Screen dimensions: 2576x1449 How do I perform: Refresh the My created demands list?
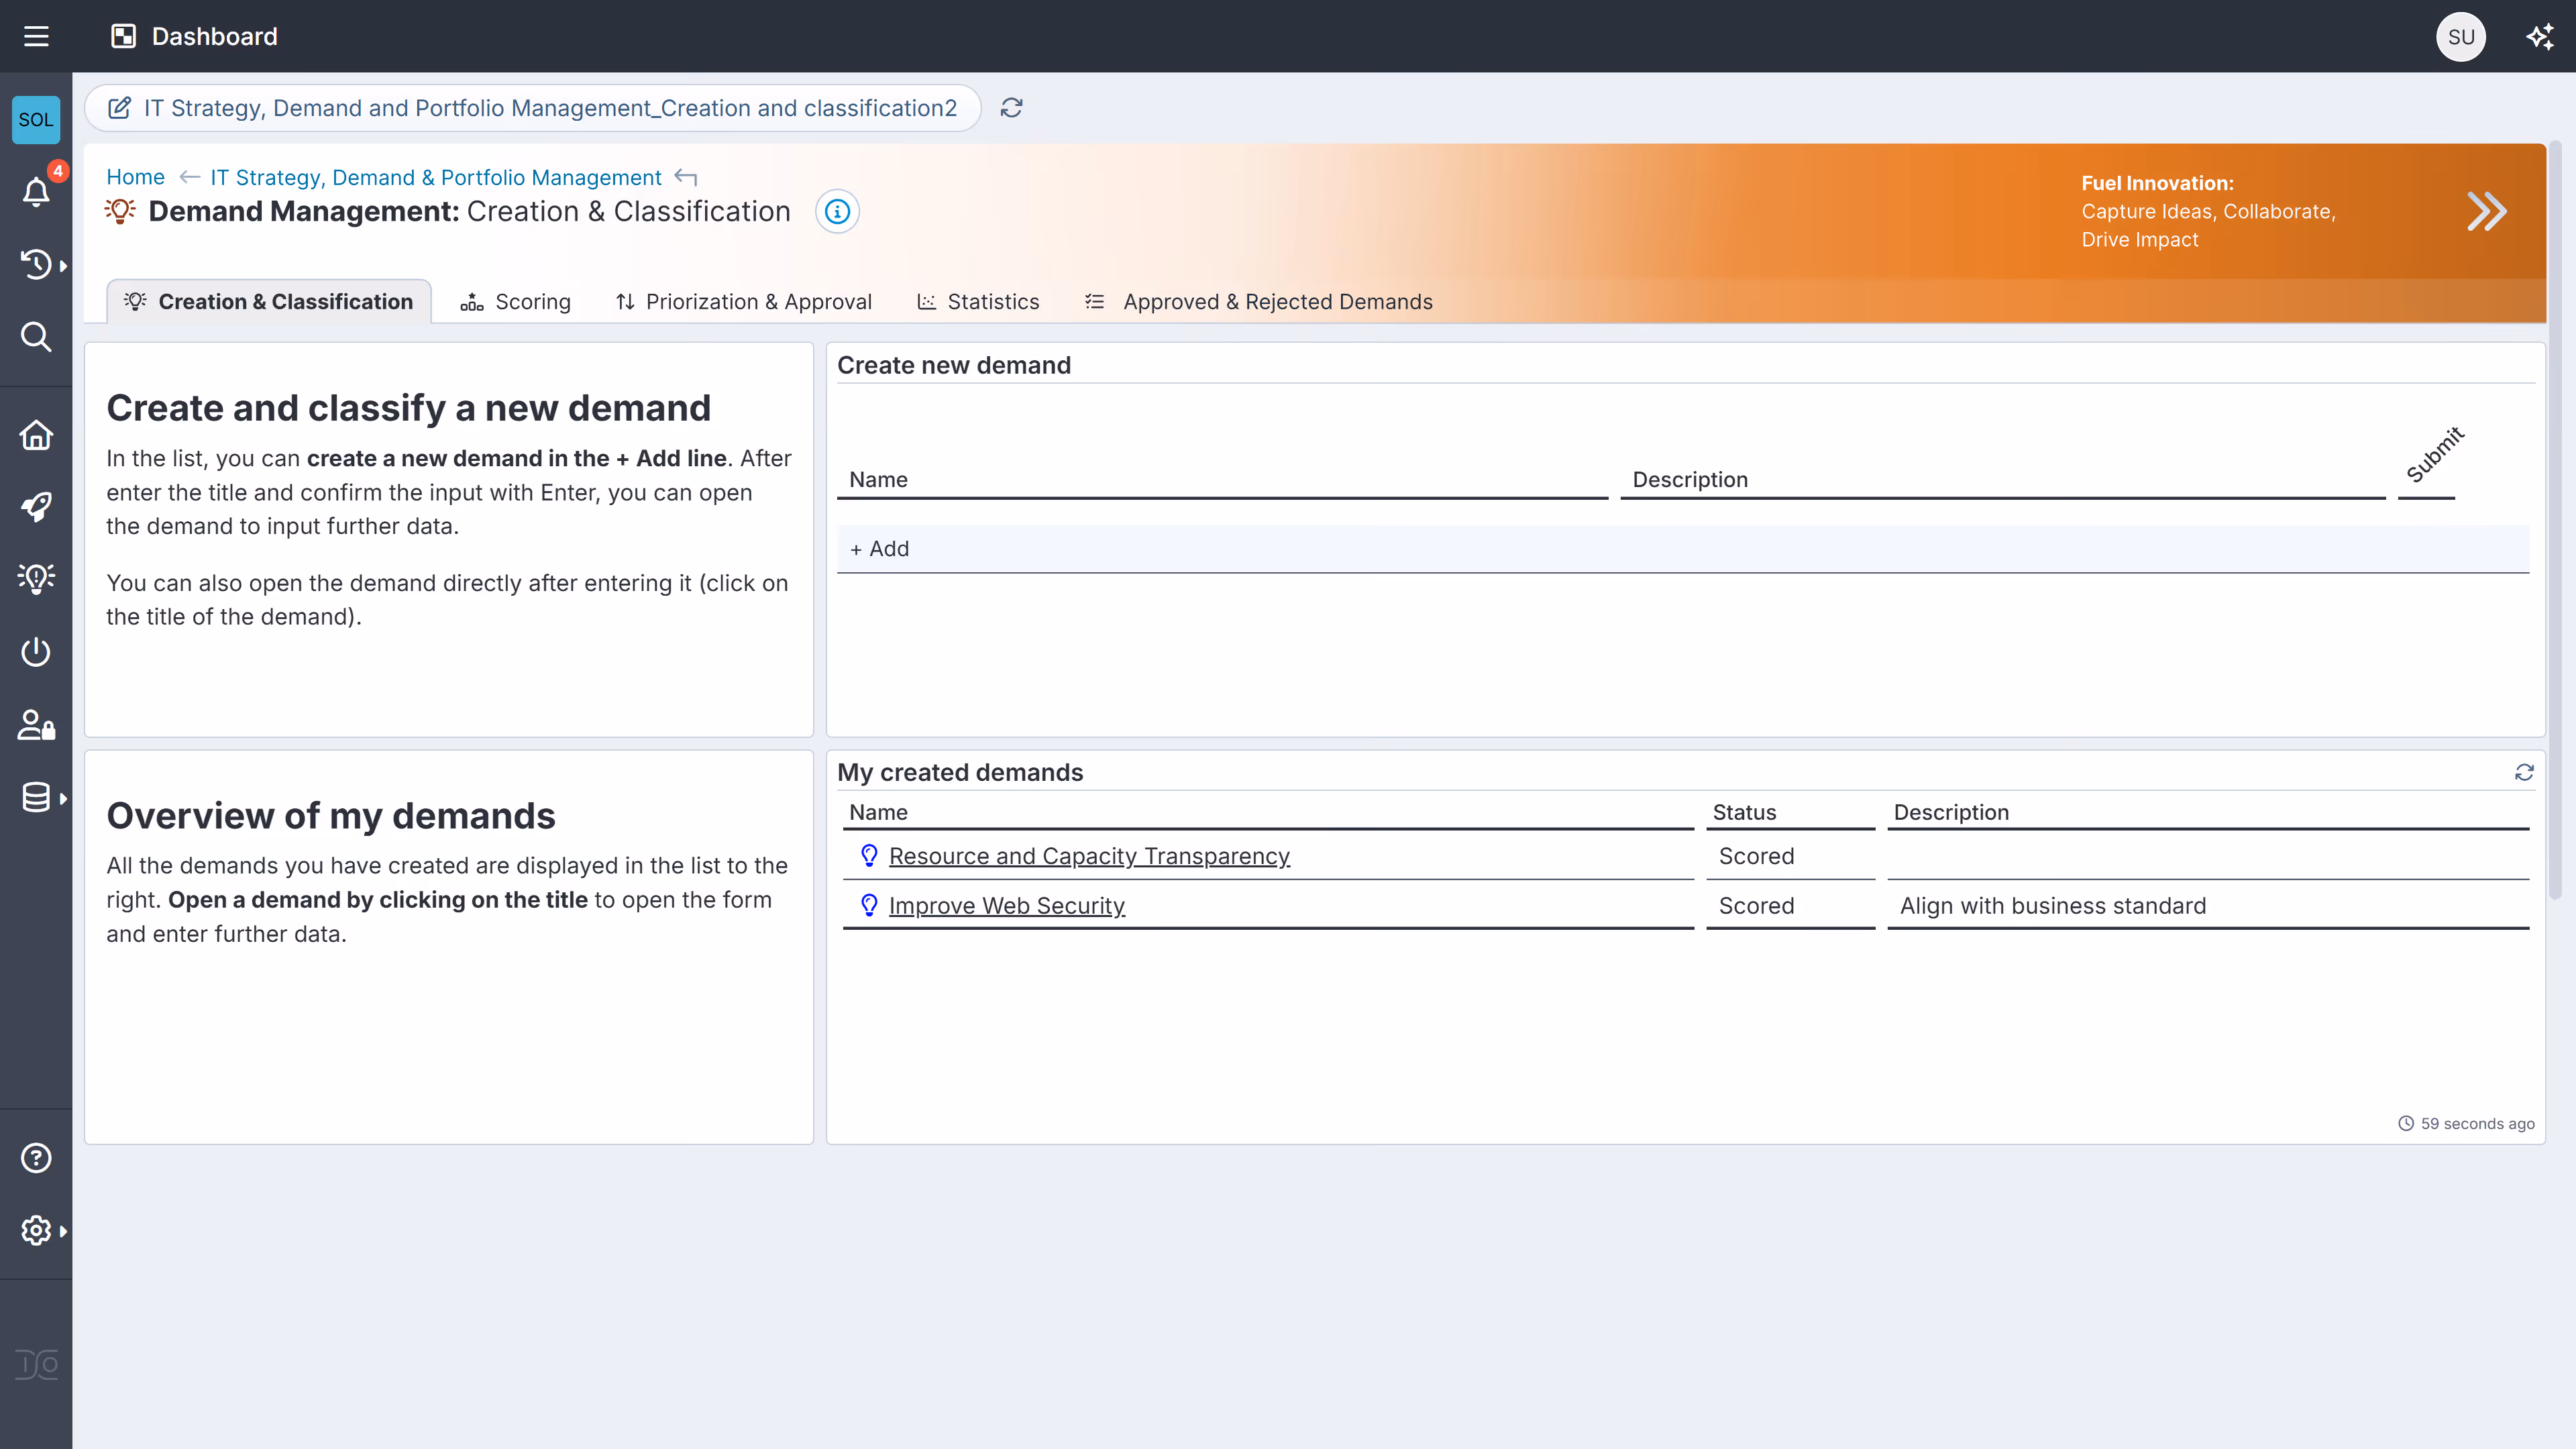click(x=2524, y=772)
